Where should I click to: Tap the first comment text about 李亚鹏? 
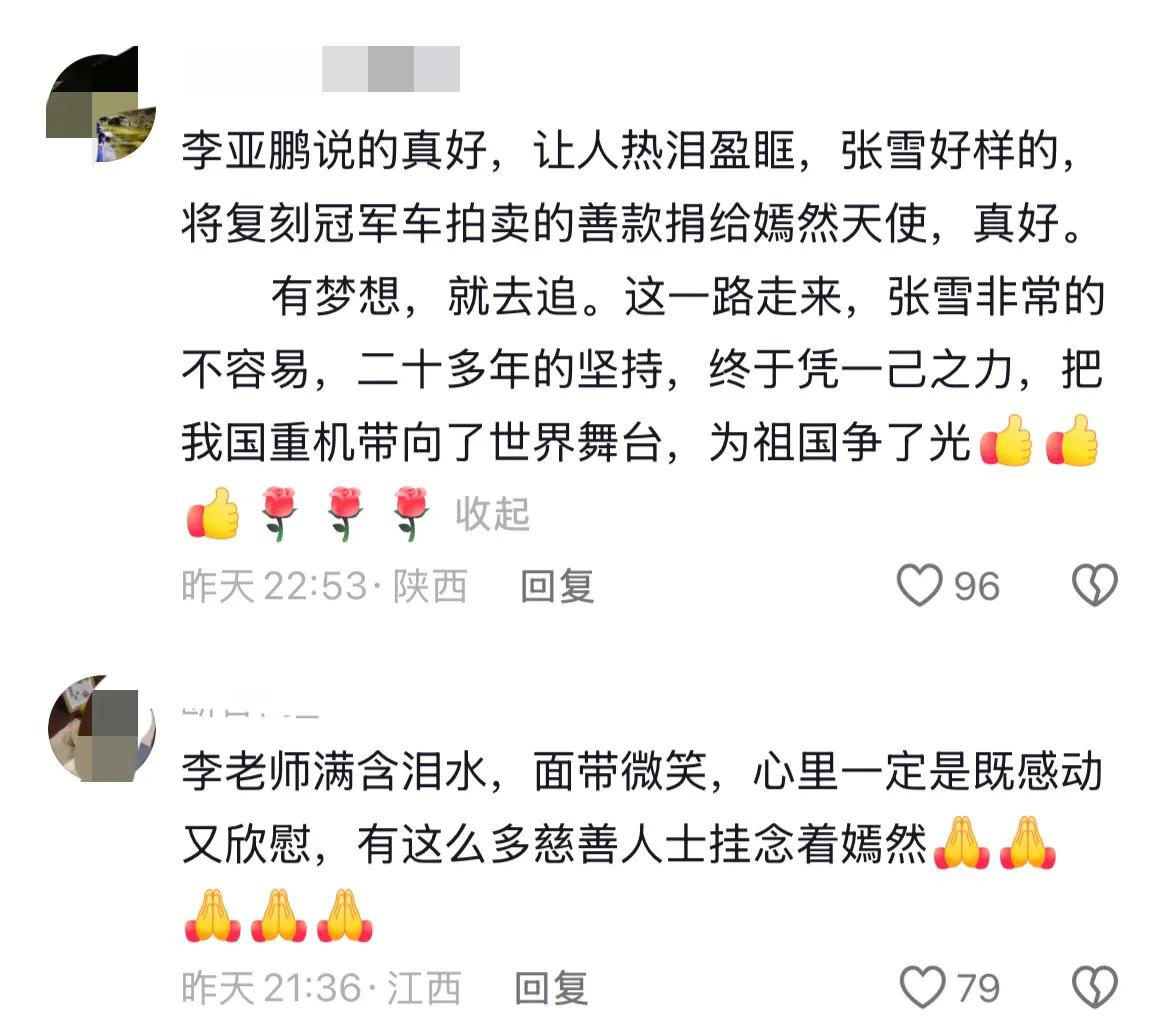click(642, 332)
